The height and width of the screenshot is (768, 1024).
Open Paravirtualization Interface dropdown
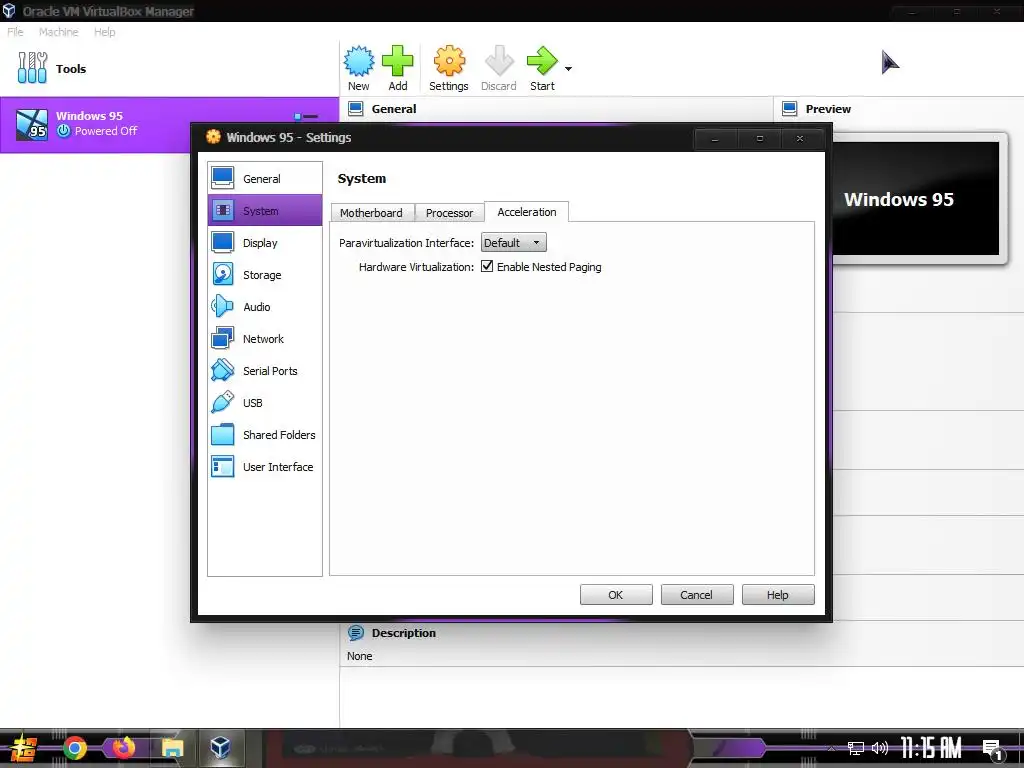tap(513, 243)
